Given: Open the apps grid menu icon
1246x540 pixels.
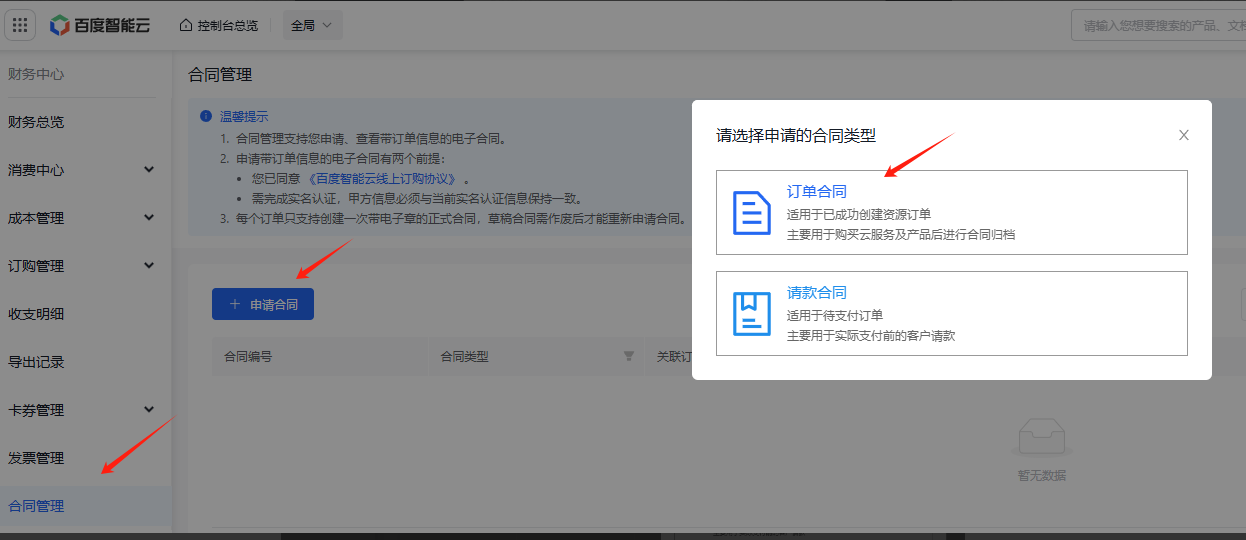Looking at the screenshot, I should coord(21,25).
